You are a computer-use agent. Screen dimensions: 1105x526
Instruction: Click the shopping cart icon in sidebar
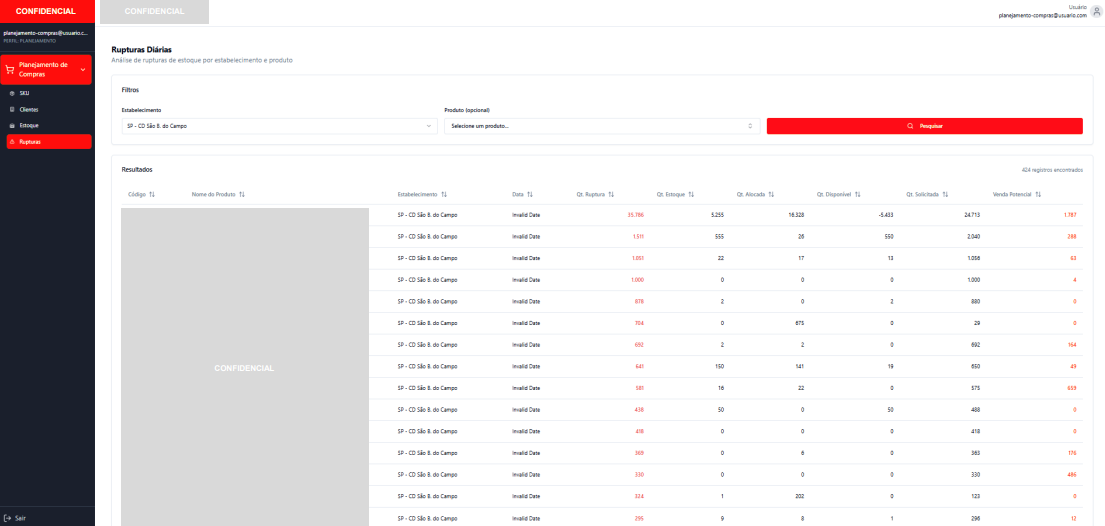10,70
